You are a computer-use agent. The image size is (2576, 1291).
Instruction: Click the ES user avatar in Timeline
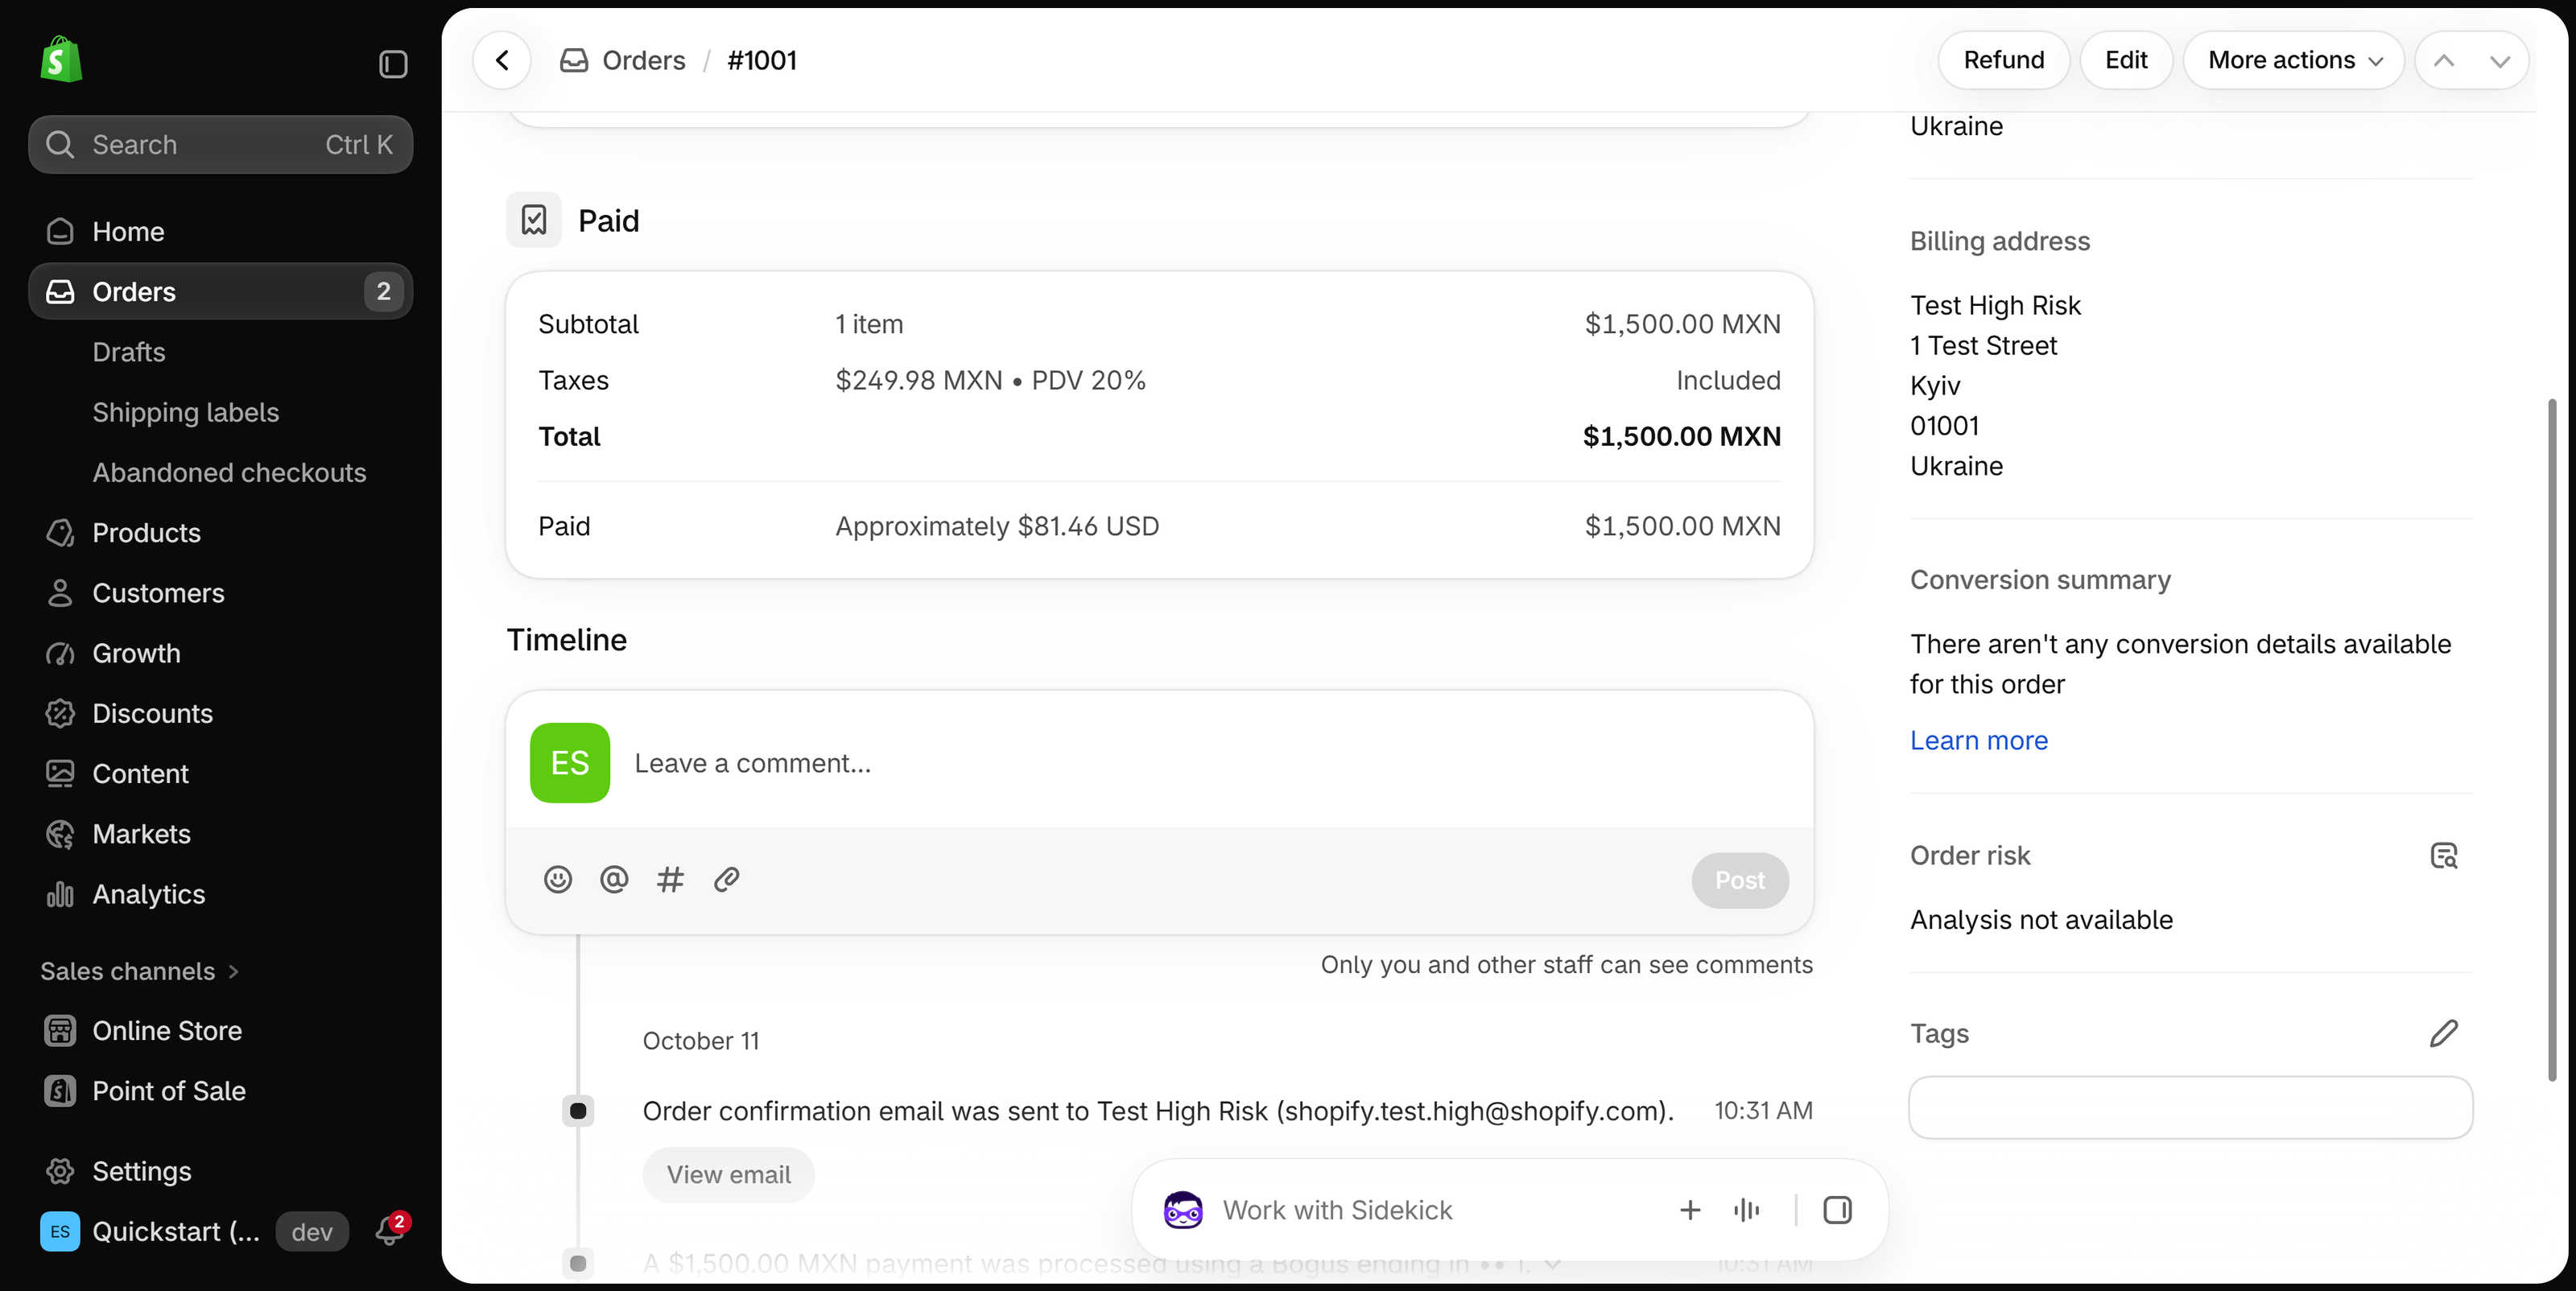(570, 763)
